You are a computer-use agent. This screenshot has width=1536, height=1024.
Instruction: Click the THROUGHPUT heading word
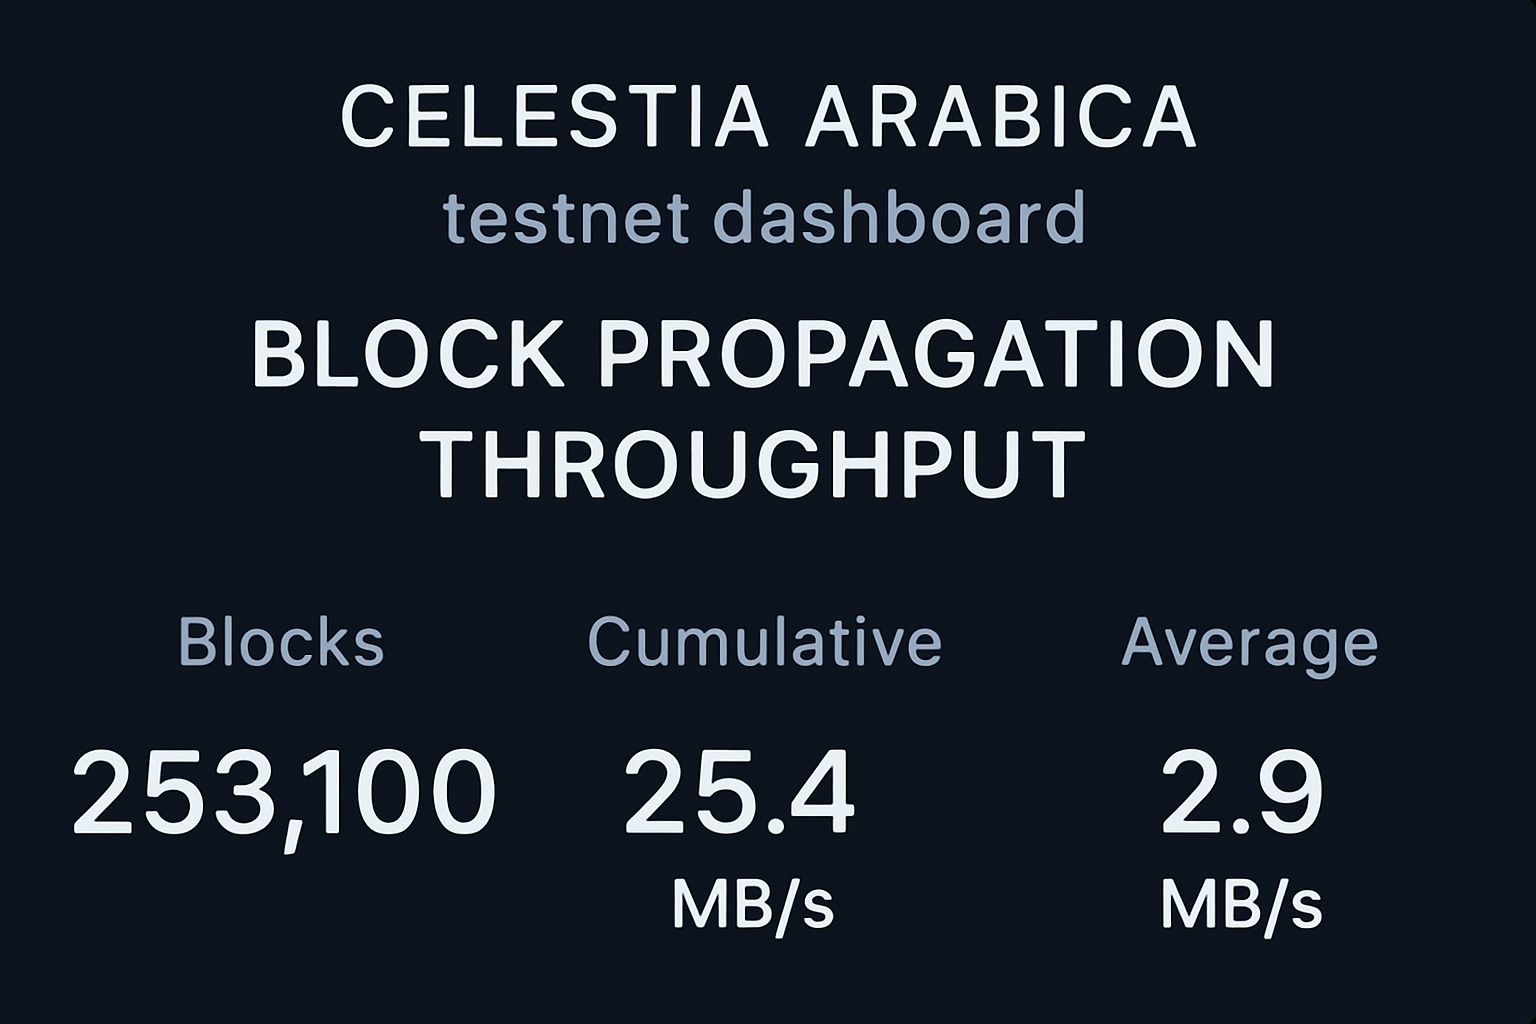tap(758, 463)
